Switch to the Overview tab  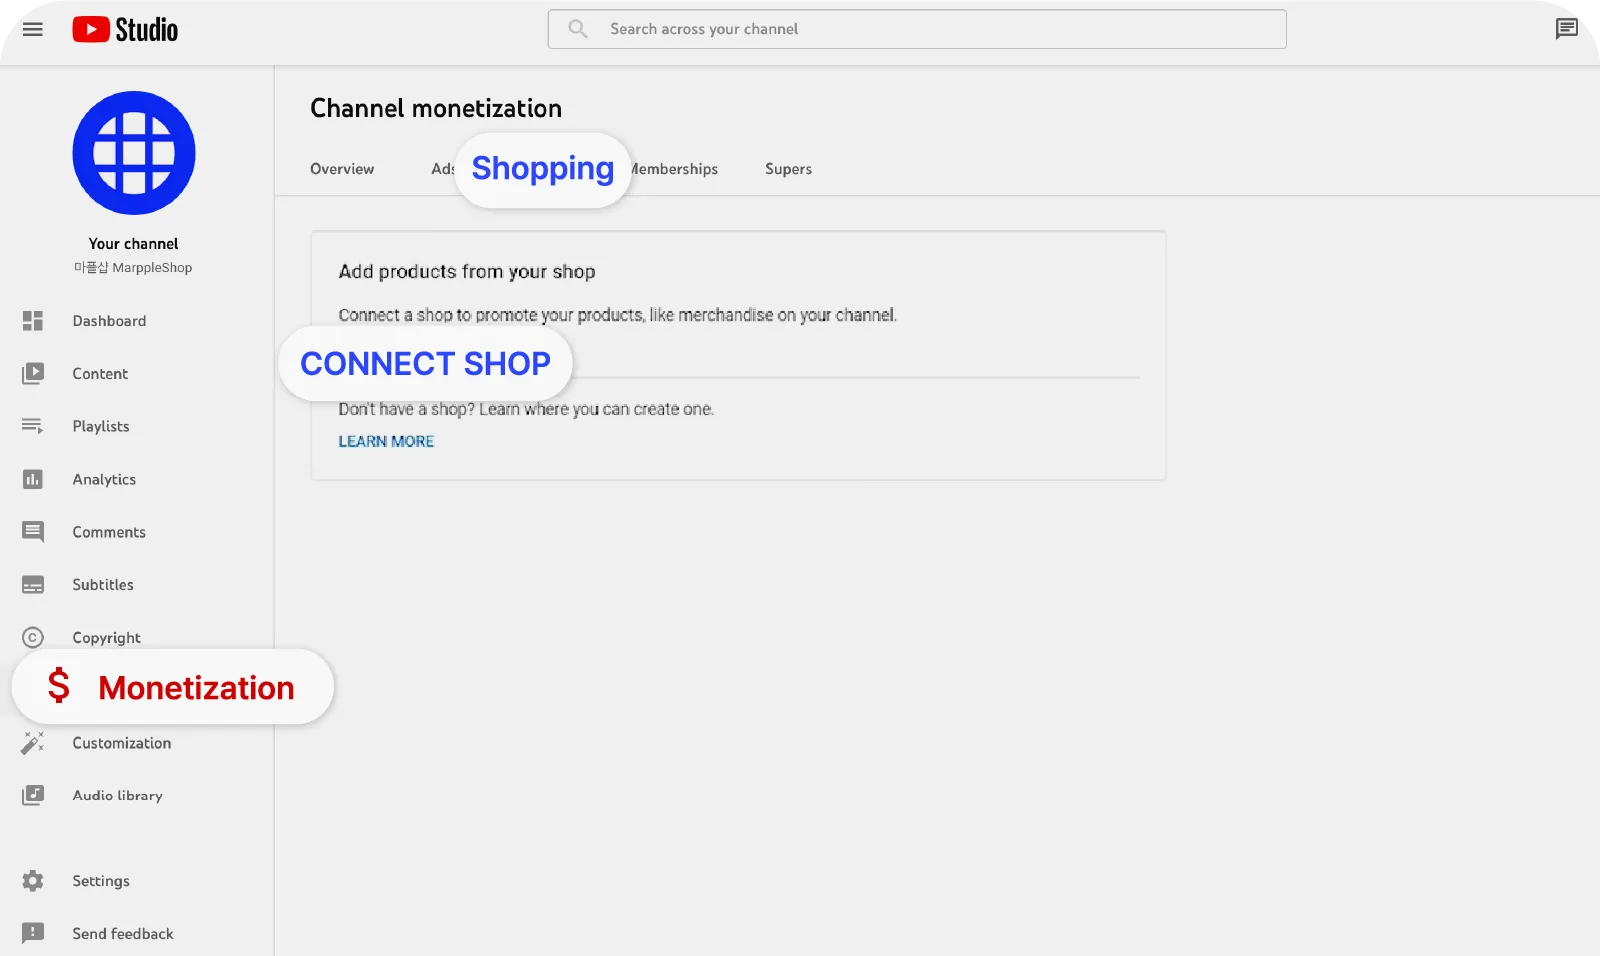pos(342,169)
